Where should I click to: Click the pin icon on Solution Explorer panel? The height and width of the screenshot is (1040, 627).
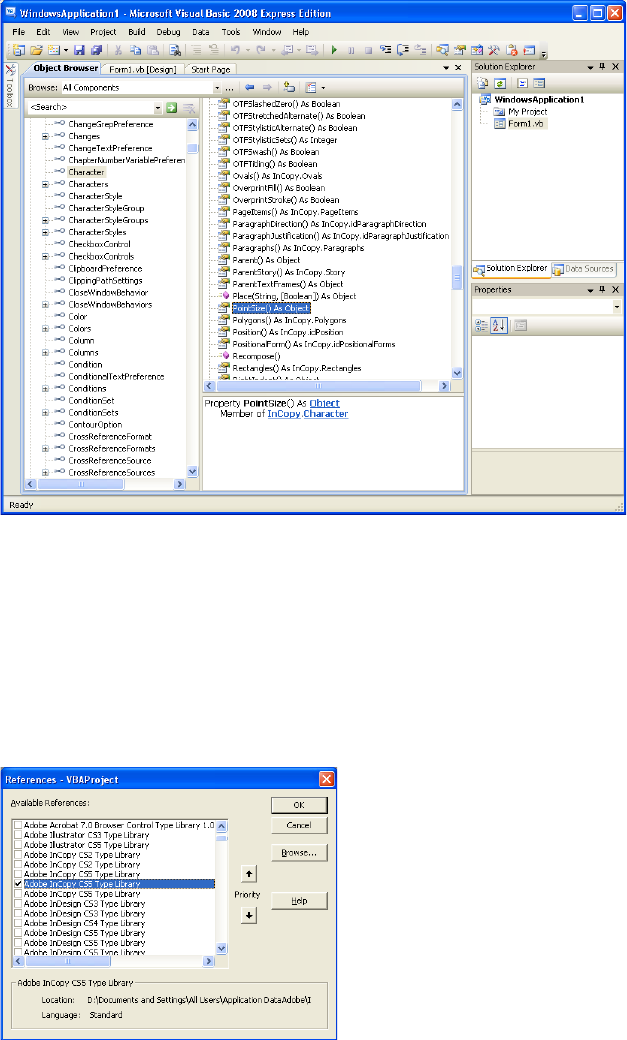603,67
